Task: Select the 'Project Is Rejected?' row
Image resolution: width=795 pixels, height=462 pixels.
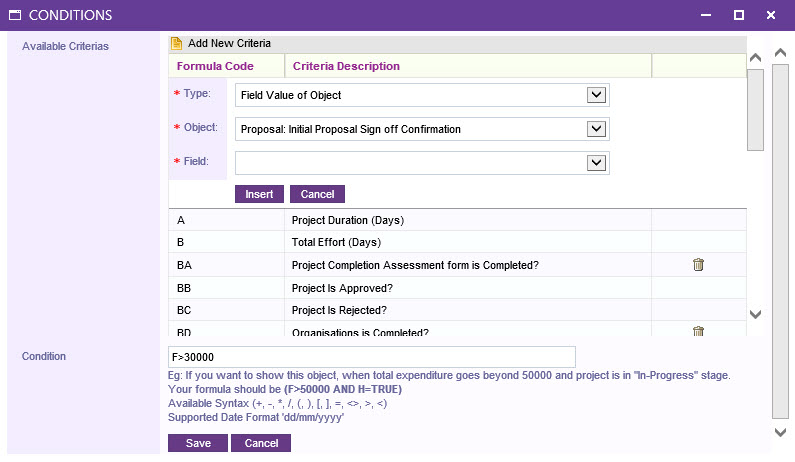Action: 457,310
